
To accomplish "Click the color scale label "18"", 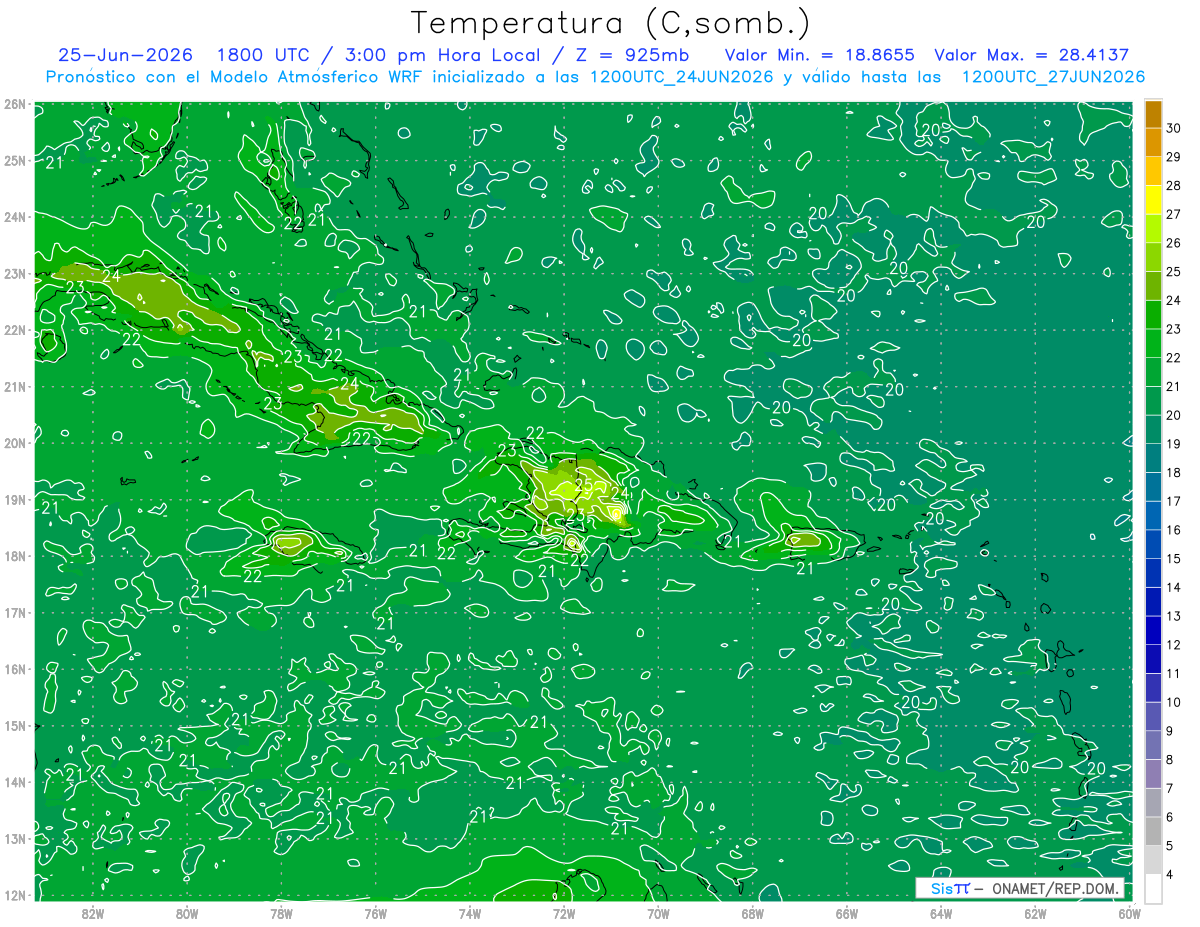I will coord(1174,472).
